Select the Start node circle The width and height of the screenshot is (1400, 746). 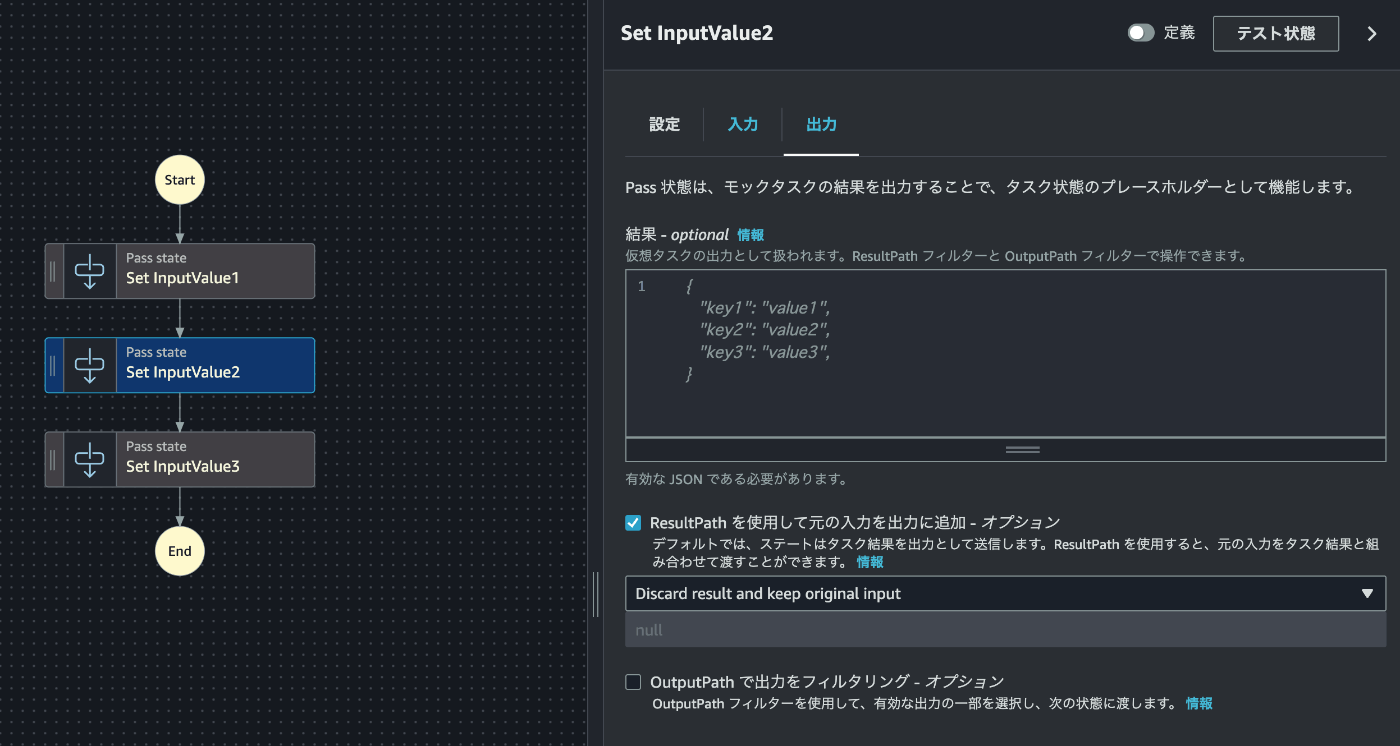point(180,180)
